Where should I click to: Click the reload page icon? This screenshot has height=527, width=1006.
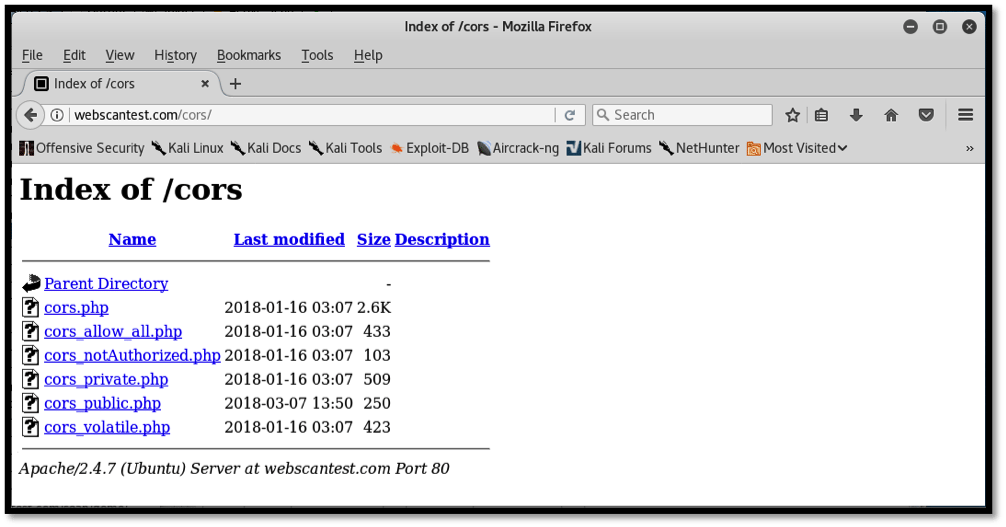570,115
